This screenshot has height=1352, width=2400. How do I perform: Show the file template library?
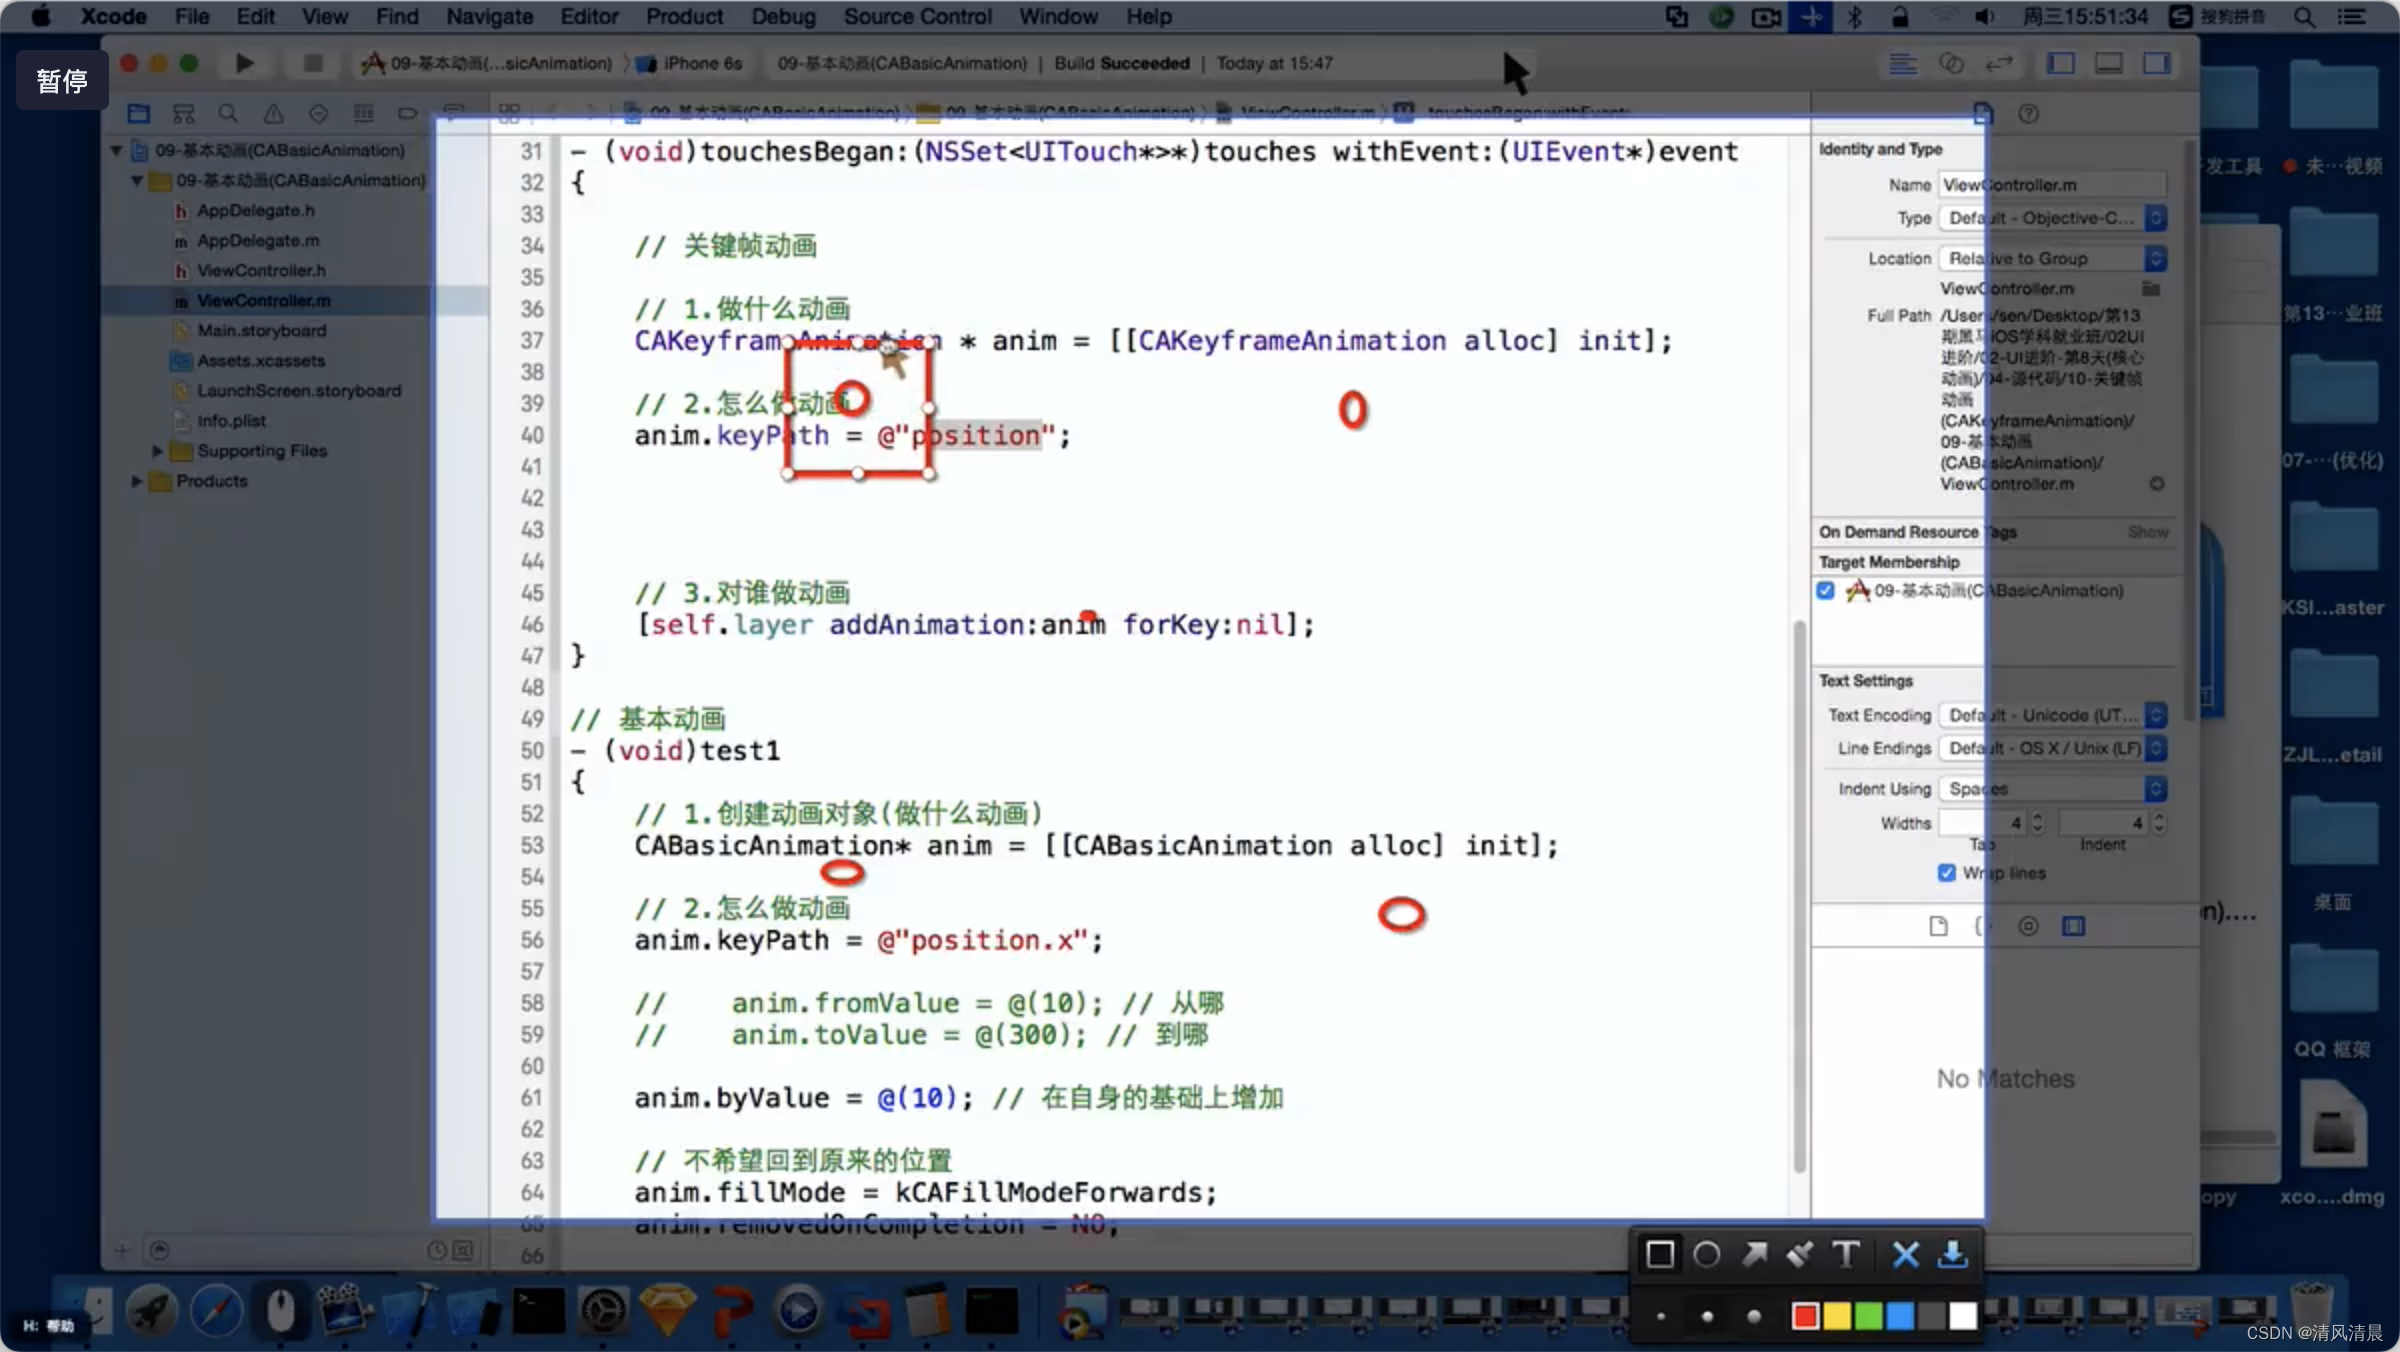[1938, 926]
